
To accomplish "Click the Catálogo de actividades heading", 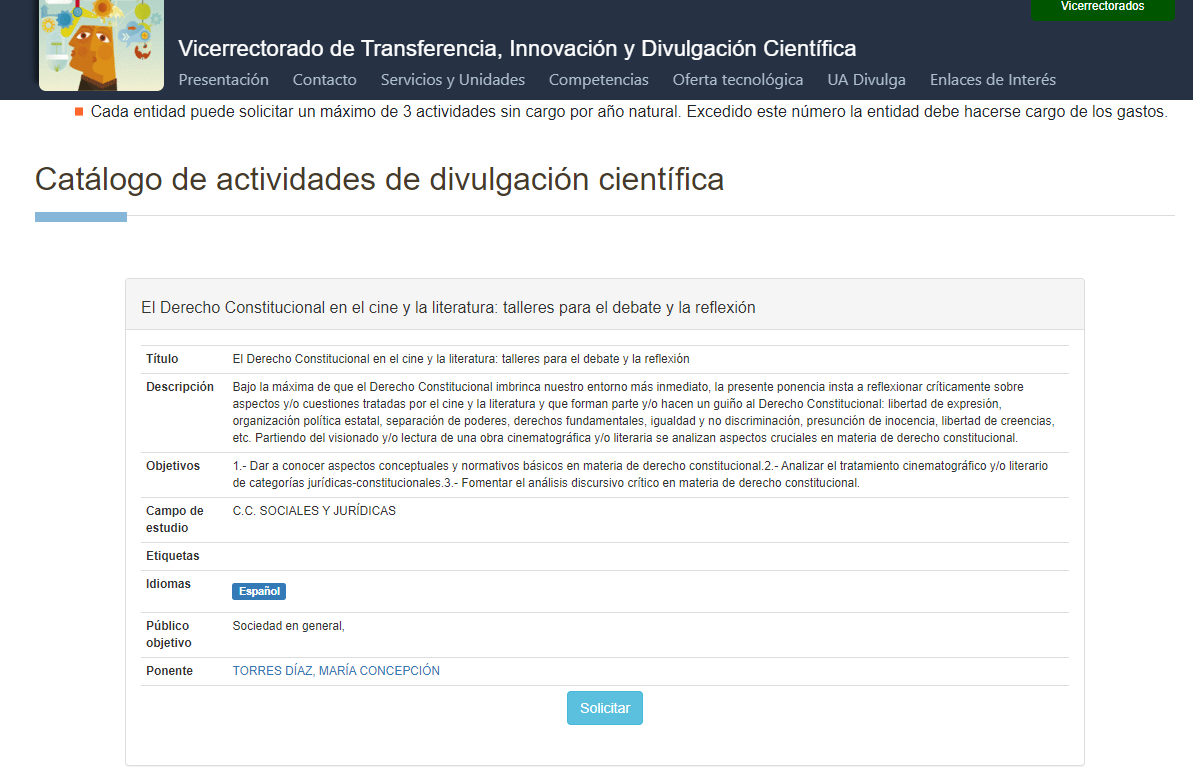I will (x=379, y=179).
